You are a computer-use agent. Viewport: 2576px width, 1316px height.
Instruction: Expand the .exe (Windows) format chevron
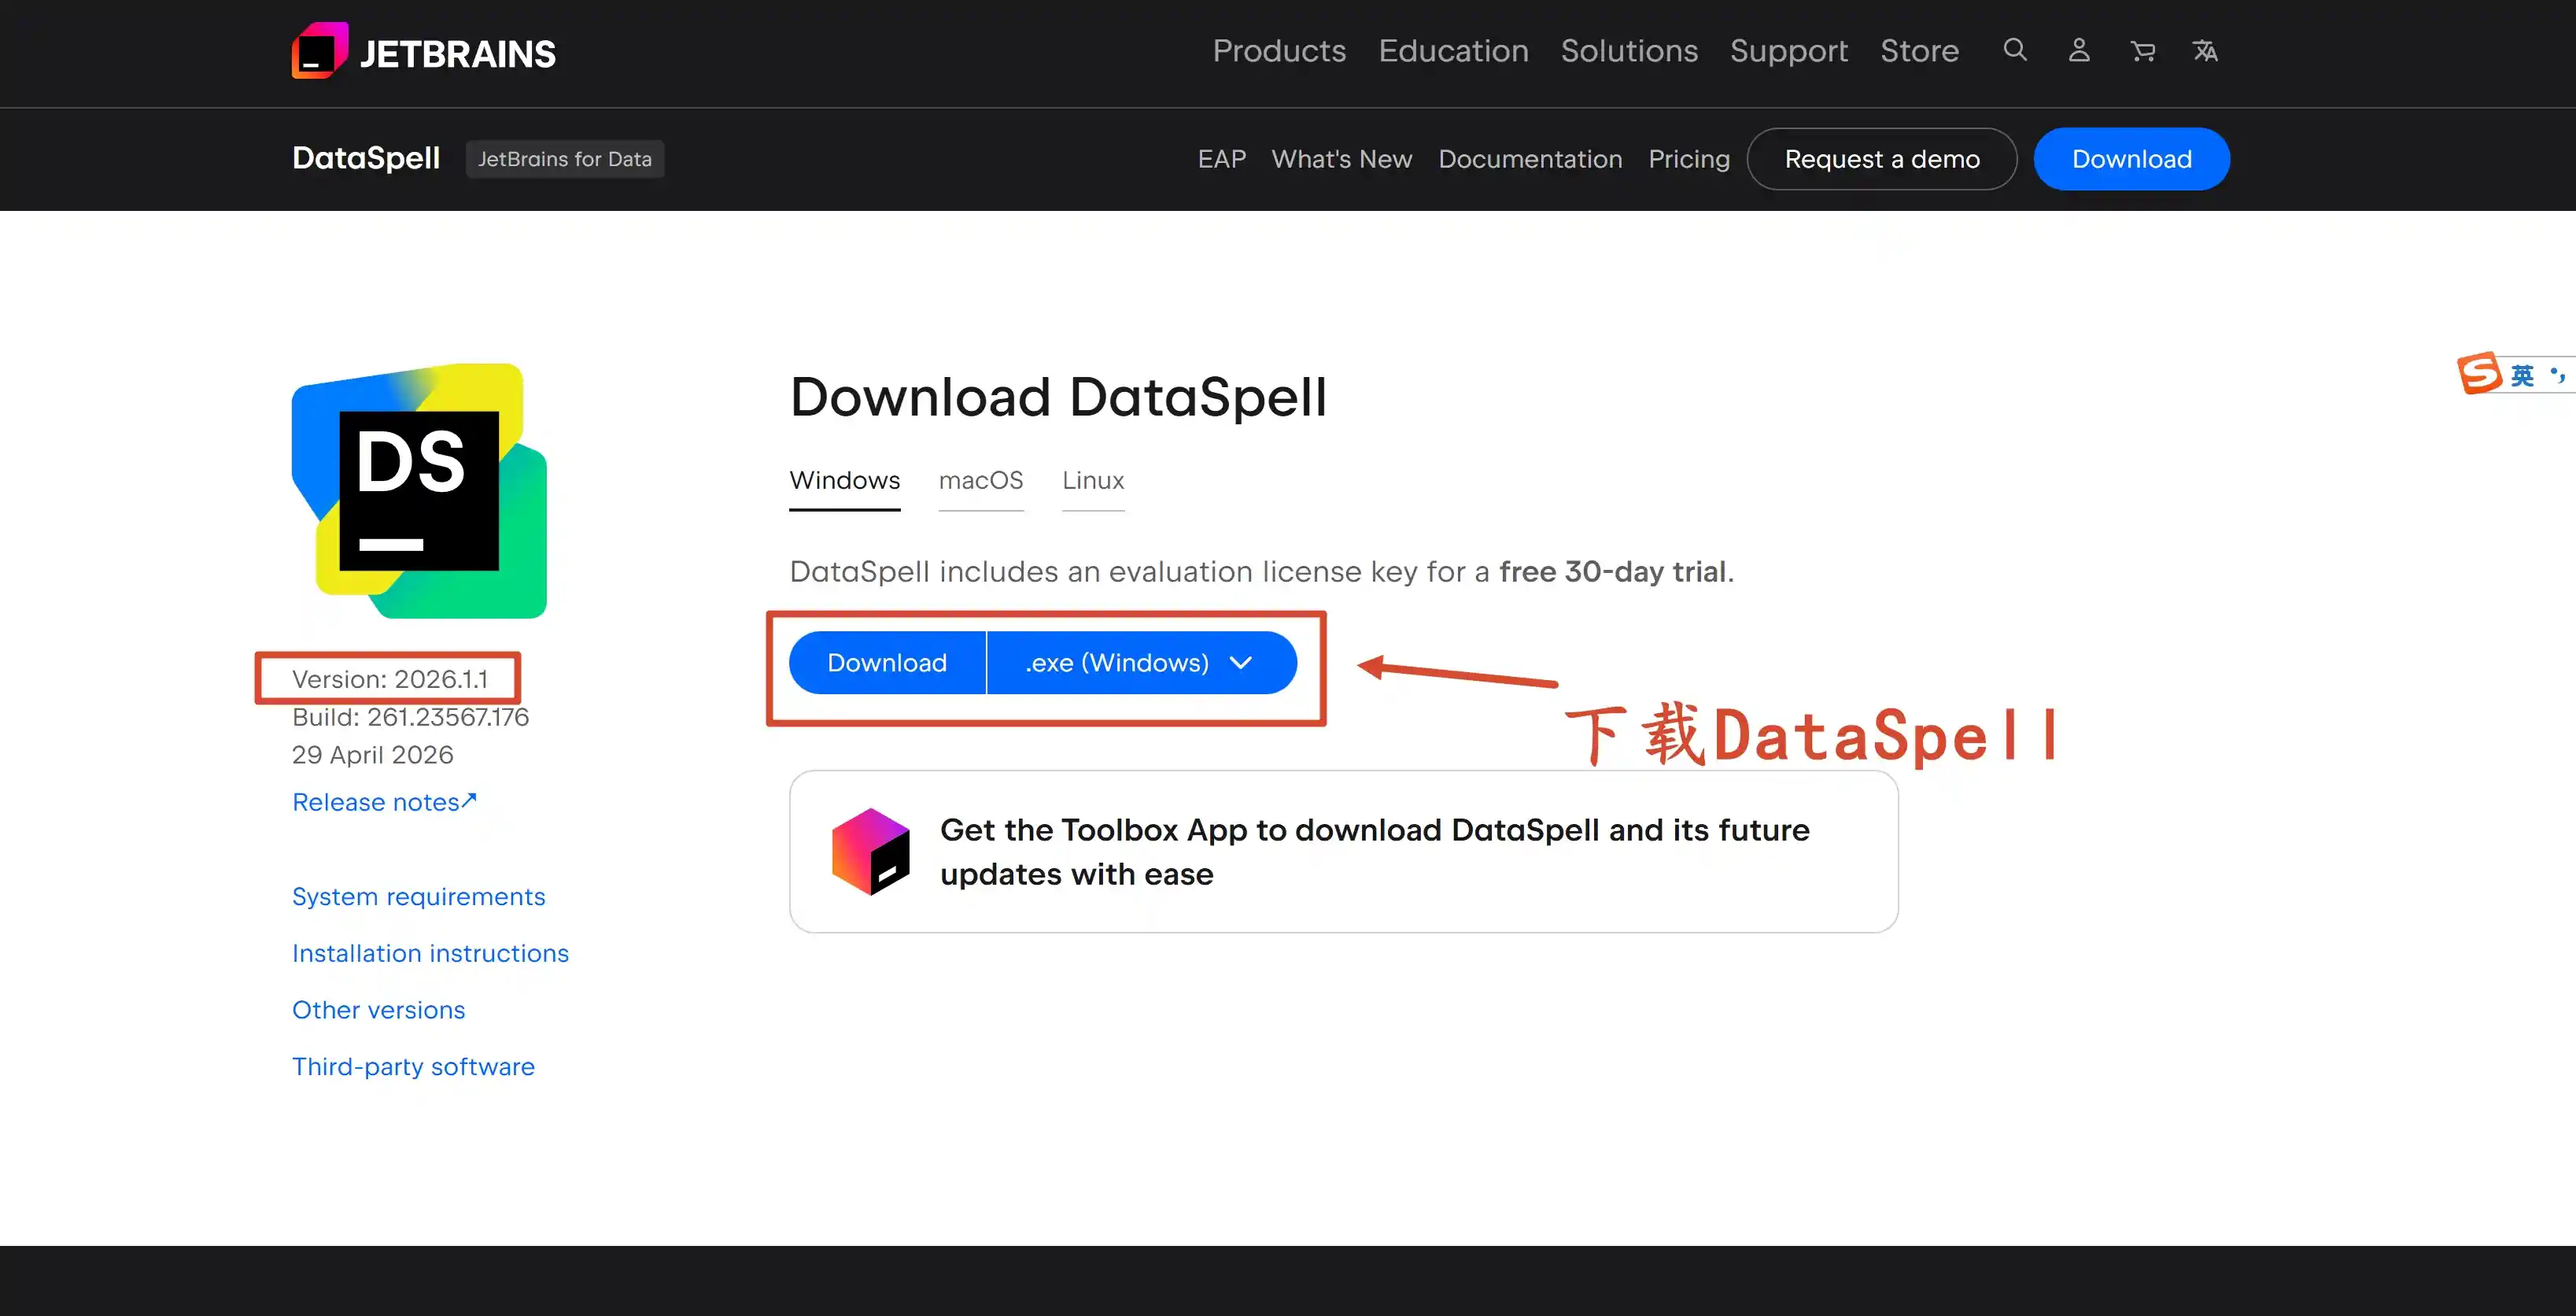click(1240, 662)
